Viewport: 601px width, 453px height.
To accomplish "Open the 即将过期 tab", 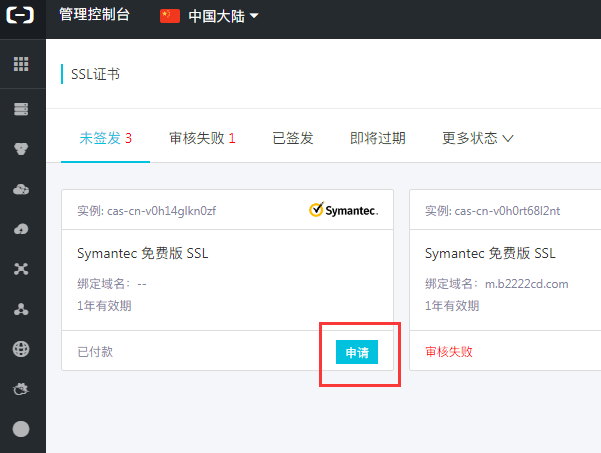I will 378,138.
